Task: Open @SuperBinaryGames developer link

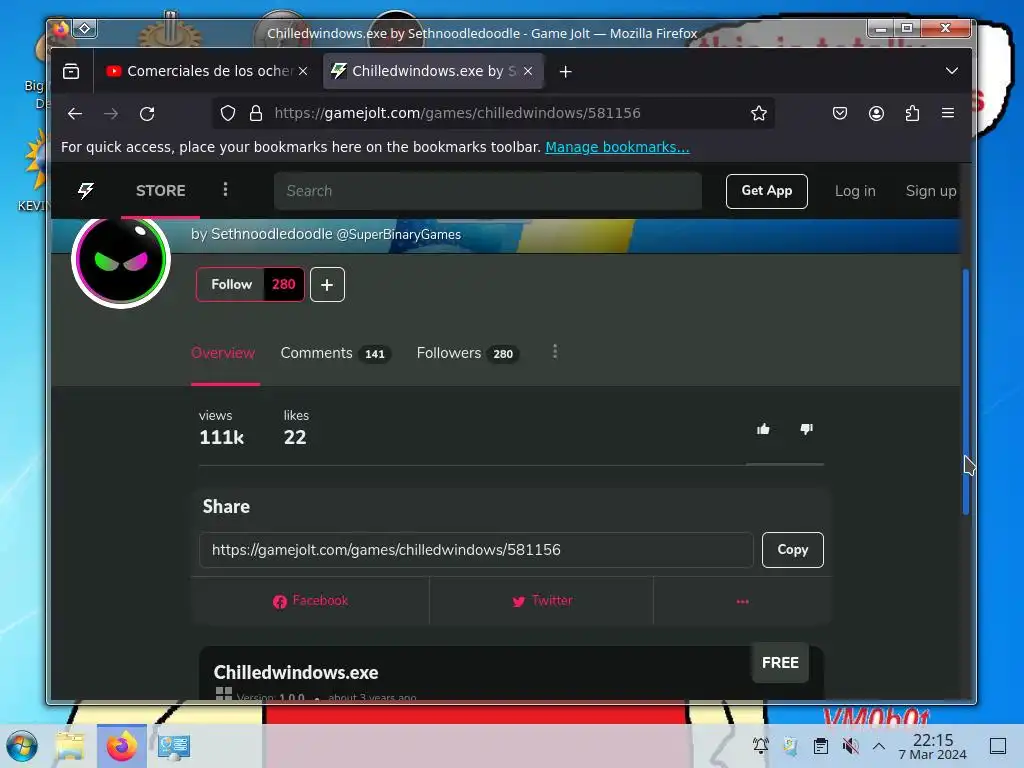Action: pyautogui.click(x=398, y=234)
